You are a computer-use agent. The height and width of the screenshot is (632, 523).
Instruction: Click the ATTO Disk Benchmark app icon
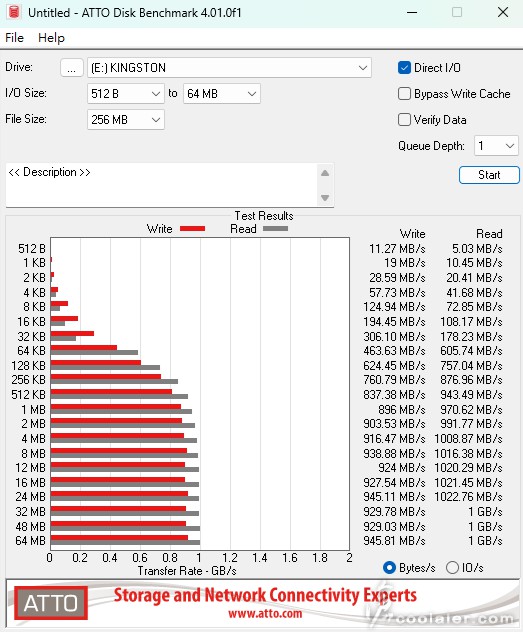click(x=14, y=12)
